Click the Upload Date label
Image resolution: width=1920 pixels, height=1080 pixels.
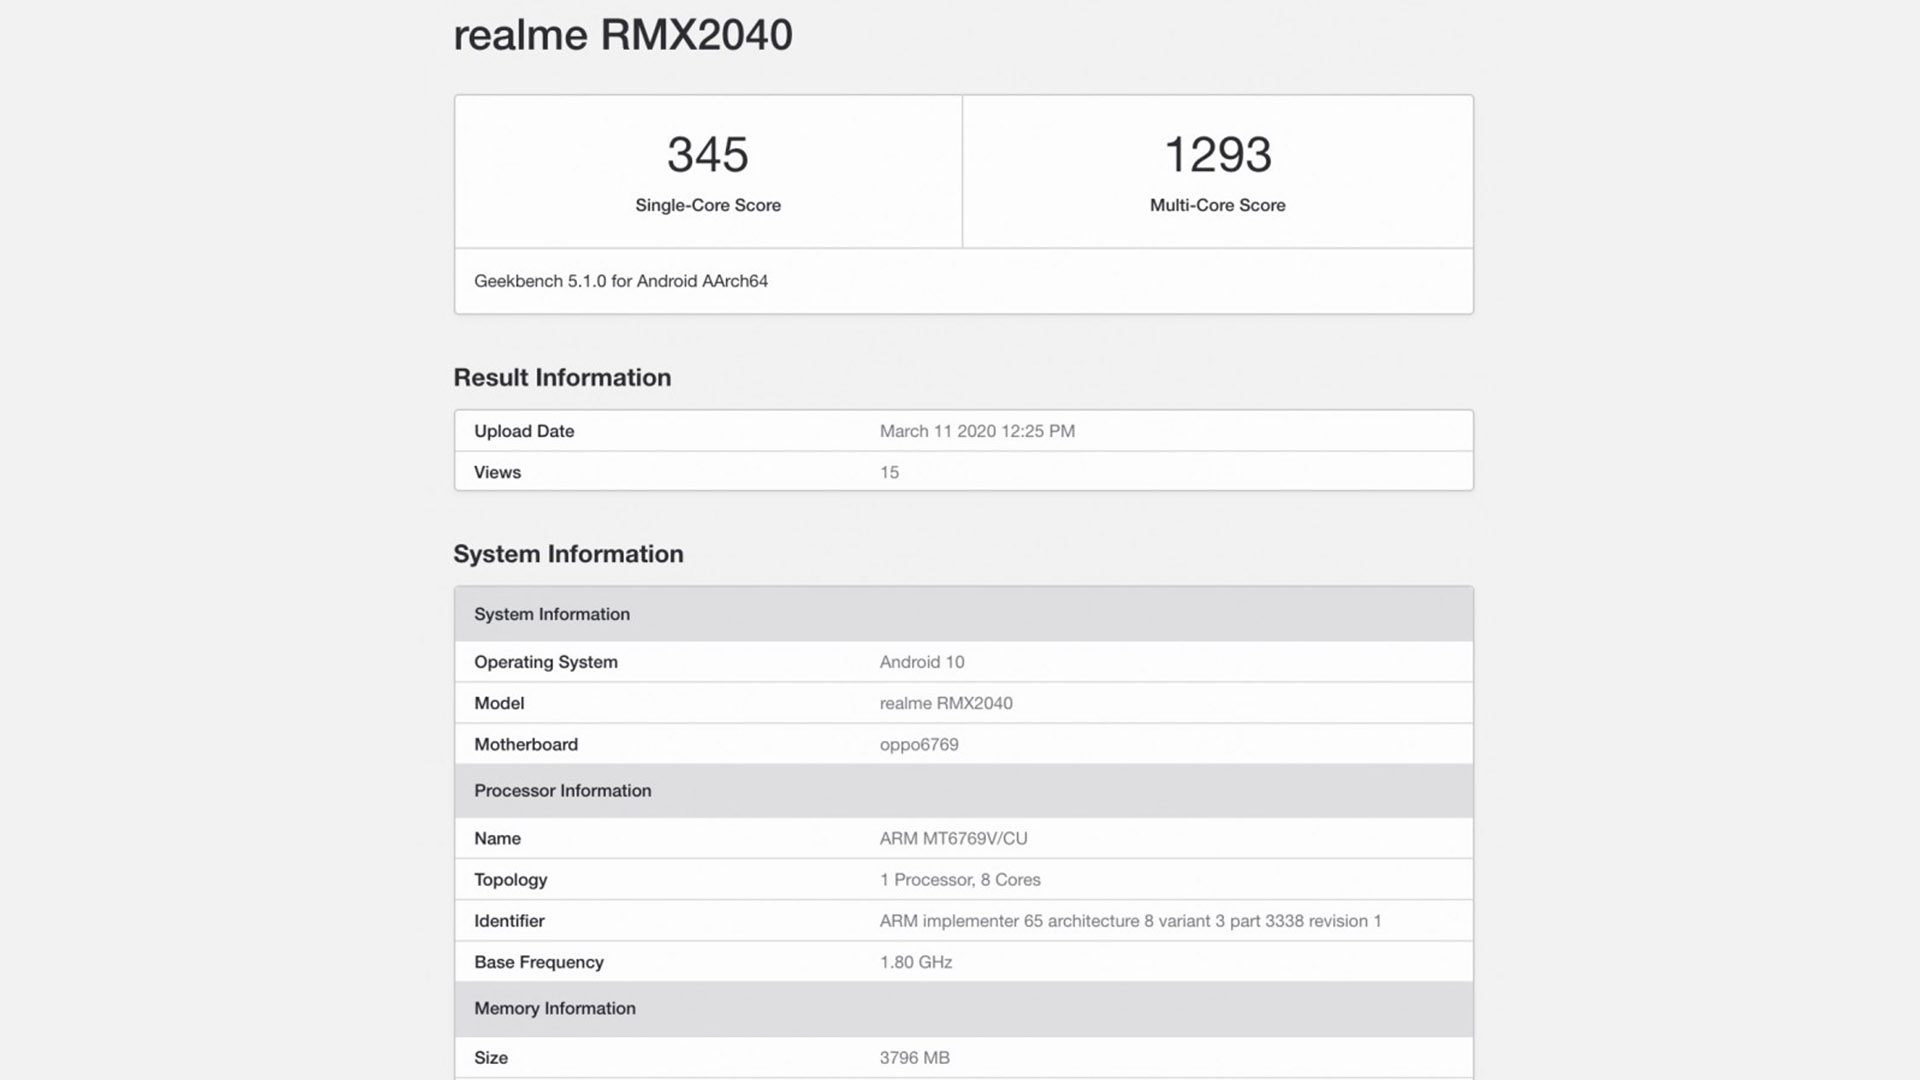pos(524,431)
